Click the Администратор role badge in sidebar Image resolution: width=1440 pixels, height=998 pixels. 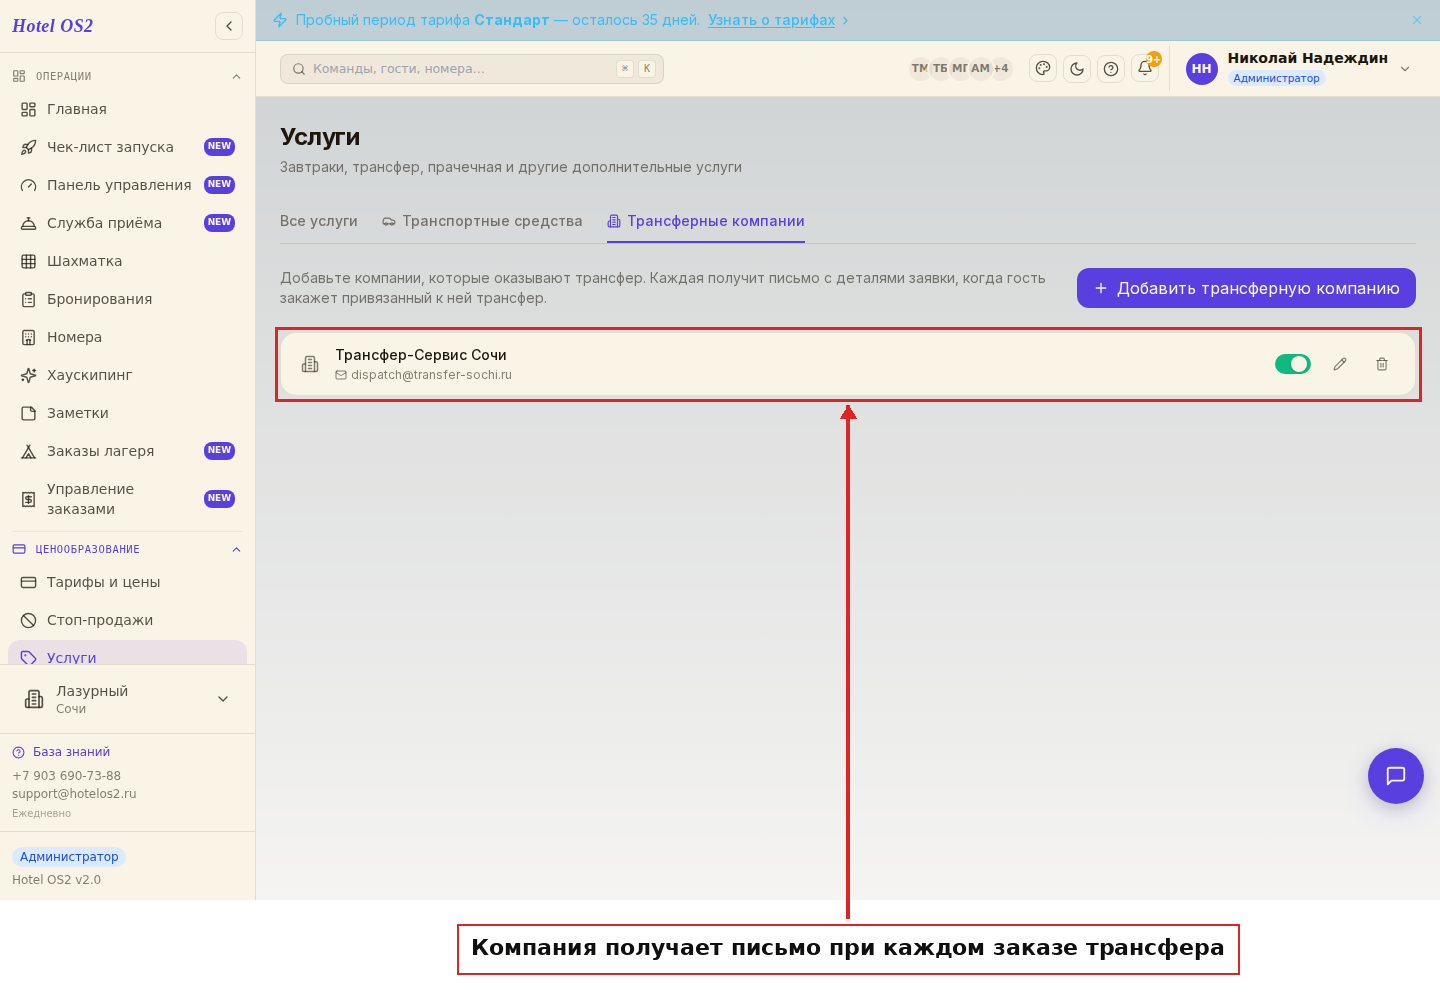point(69,857)
